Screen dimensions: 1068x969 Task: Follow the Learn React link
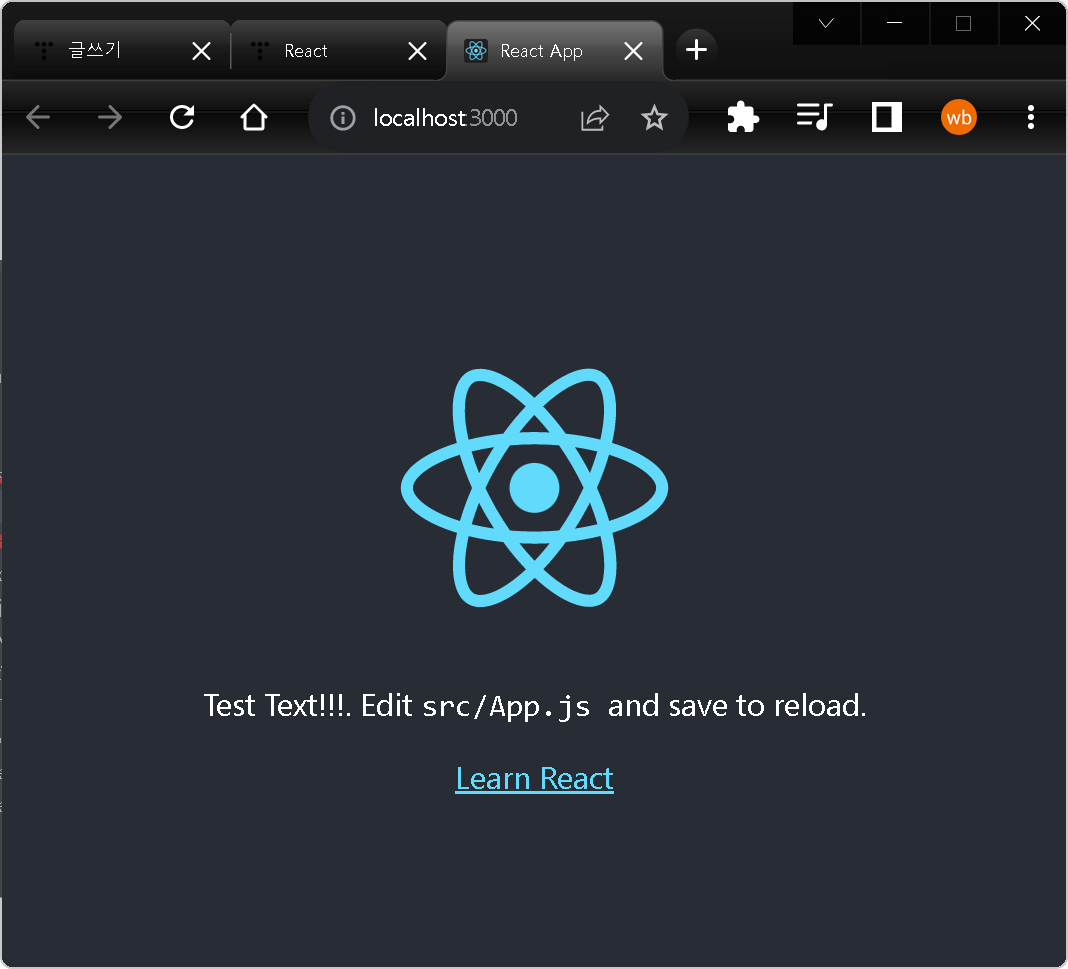click(x=535, y=778)
